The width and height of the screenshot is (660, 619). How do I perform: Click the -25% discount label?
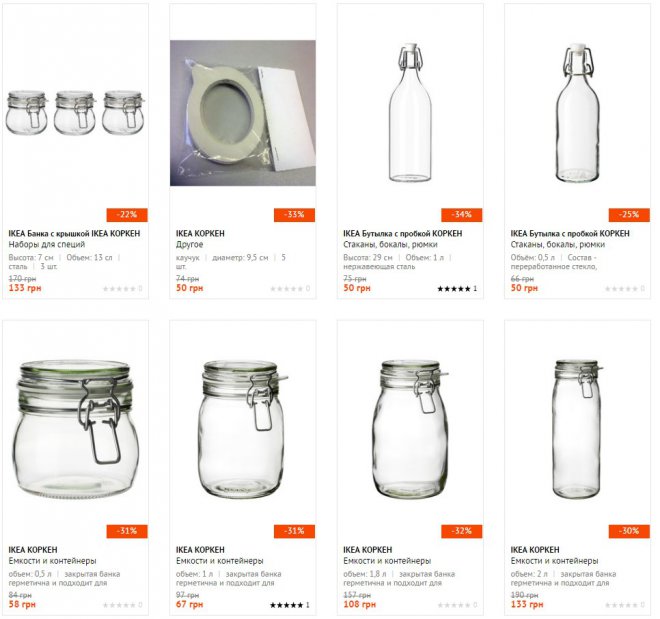[628, 215]
